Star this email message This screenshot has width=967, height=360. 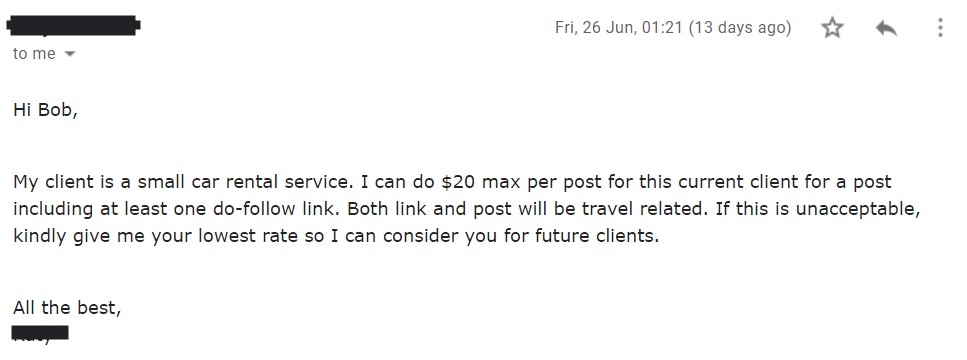[x=832, y=28]
